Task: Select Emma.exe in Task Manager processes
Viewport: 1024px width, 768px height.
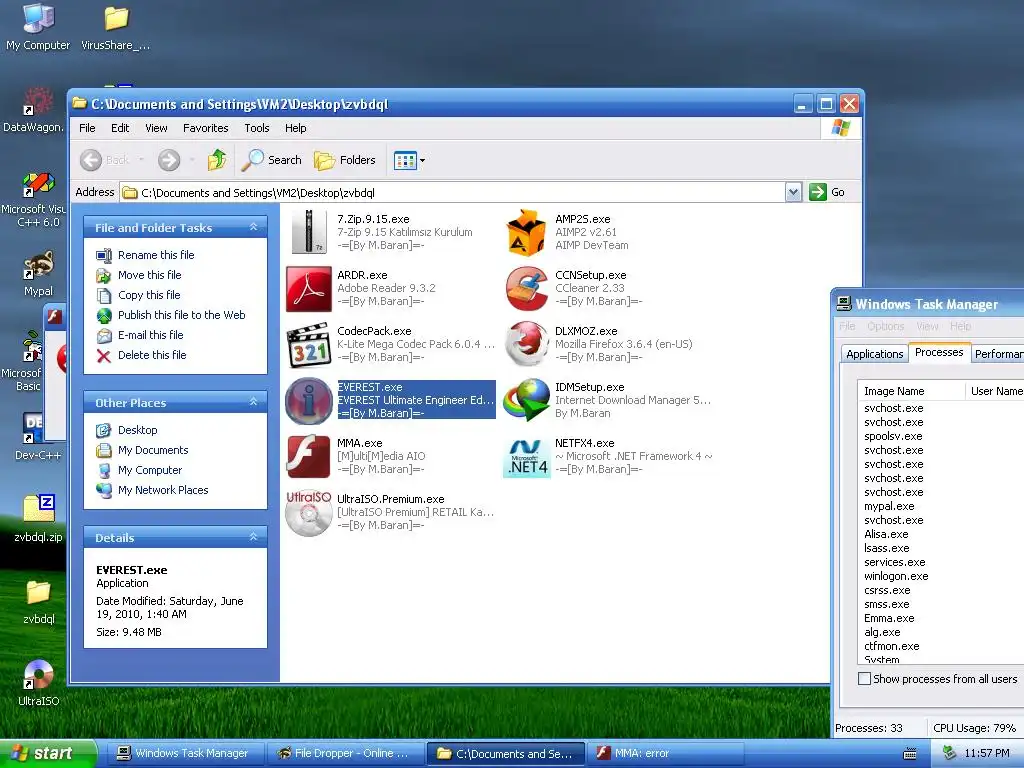Action: coord(889,618)
